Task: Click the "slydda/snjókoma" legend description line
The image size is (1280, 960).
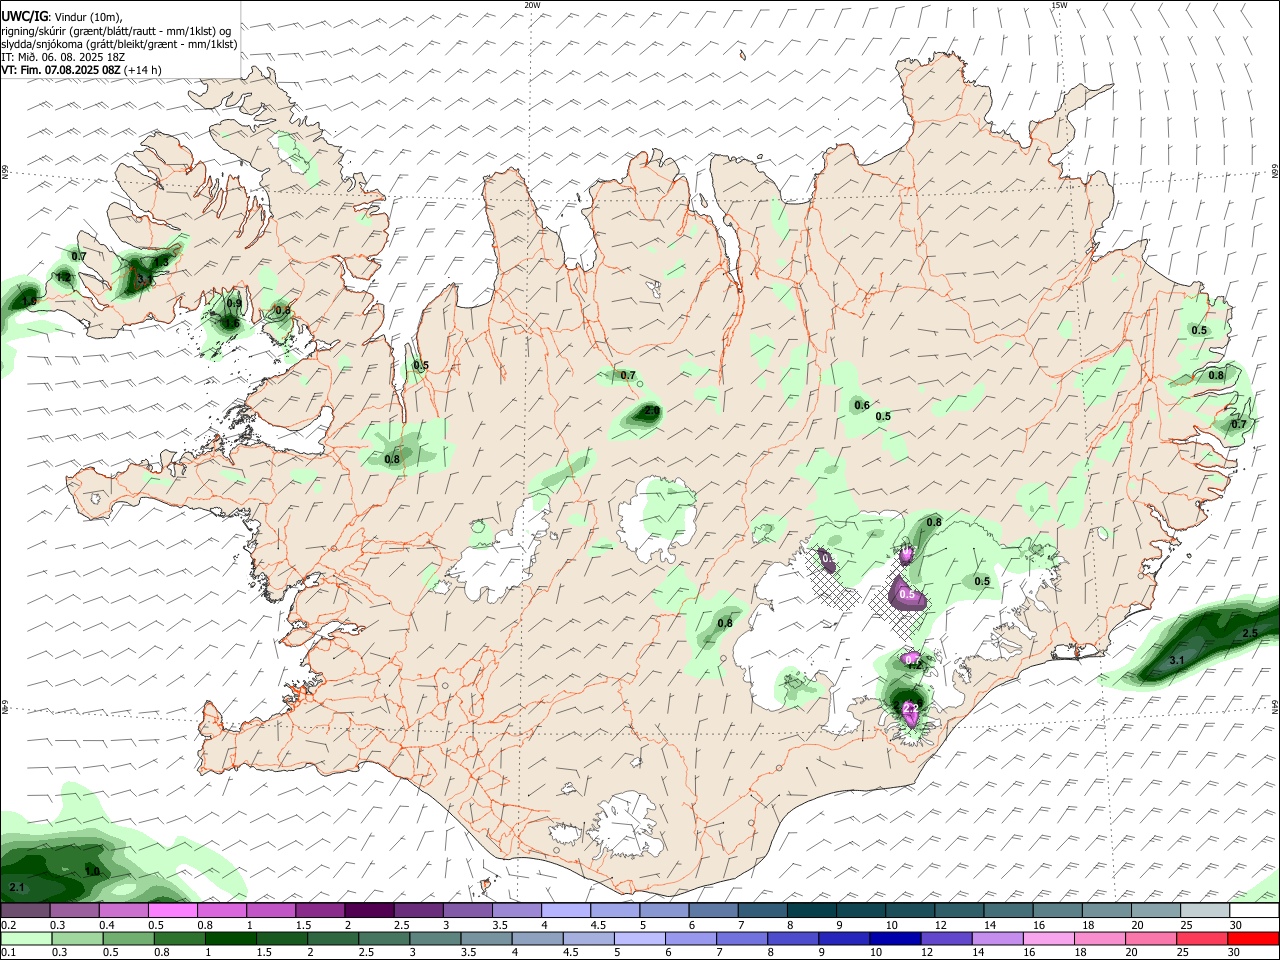Action: [119, 44]
